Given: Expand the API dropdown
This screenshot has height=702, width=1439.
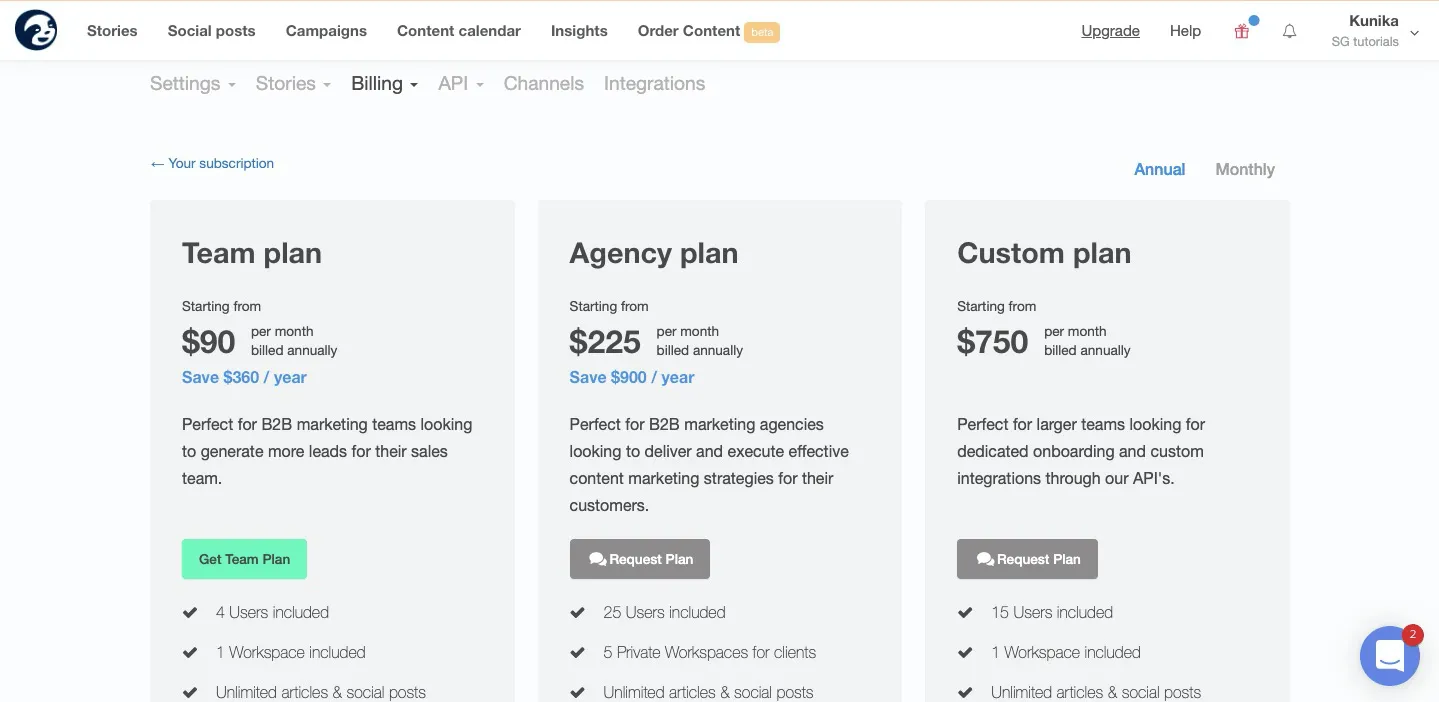Looking at the screenshot, I should click(461, 84).
